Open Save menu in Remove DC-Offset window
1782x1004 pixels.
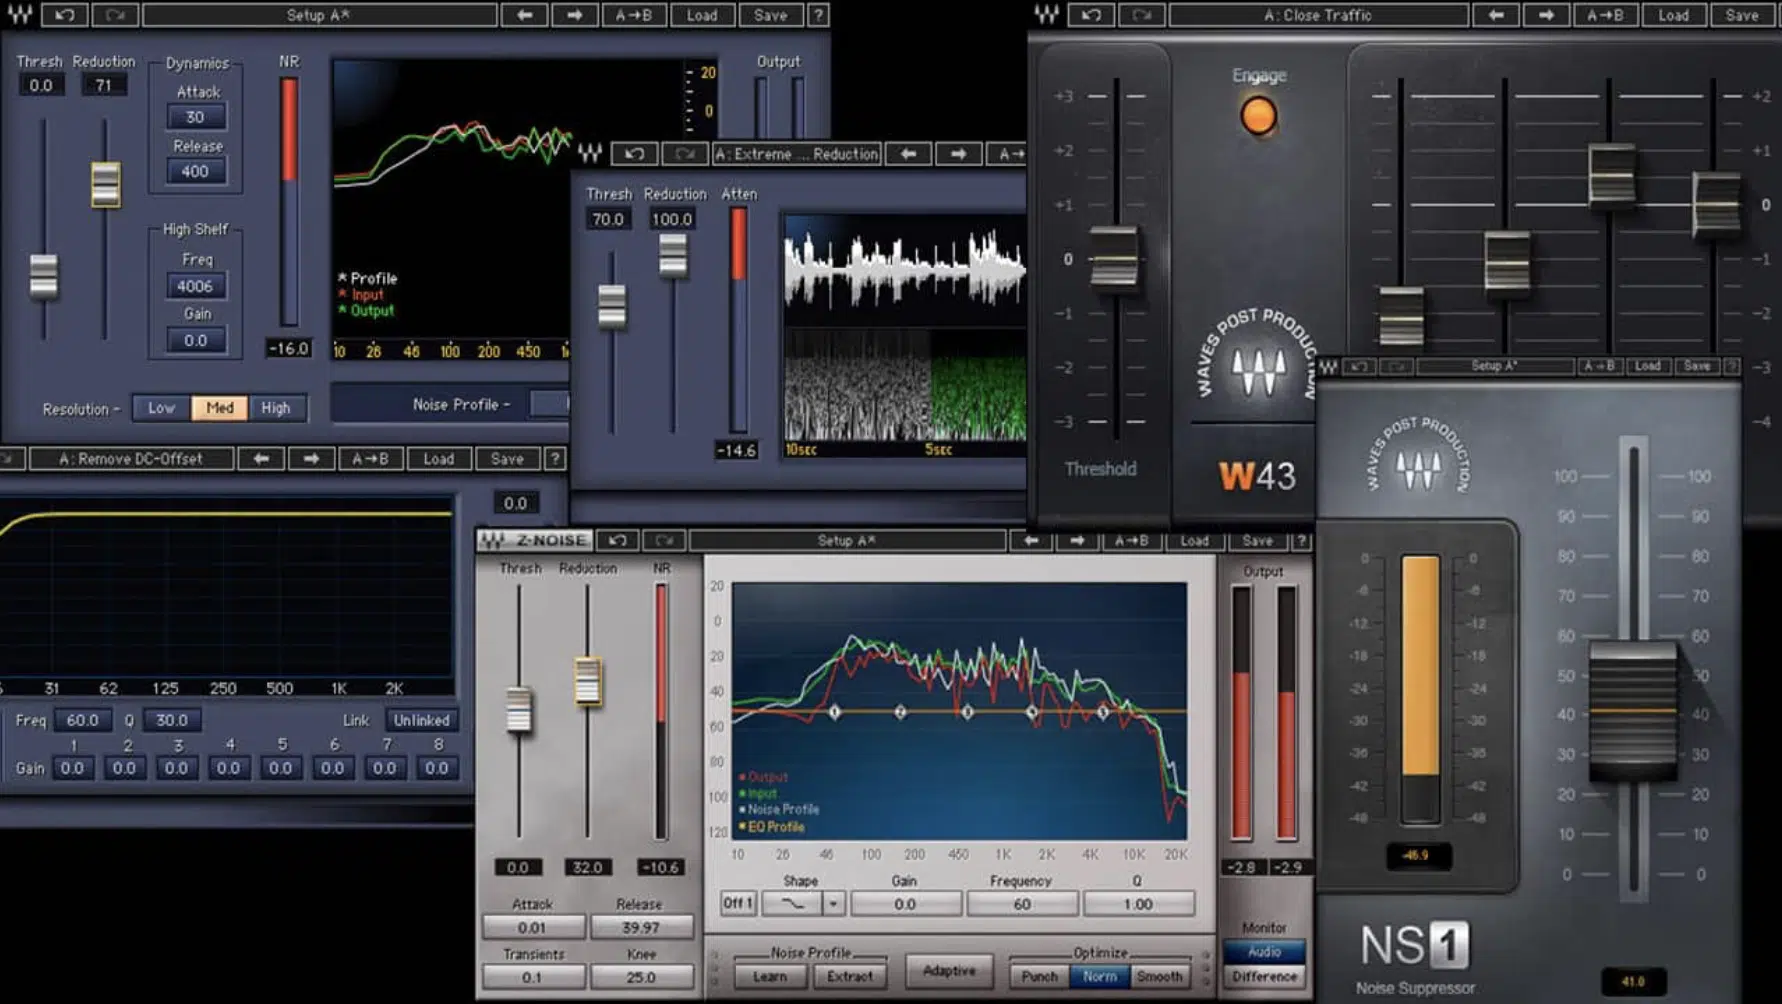[x=507, y=459]
